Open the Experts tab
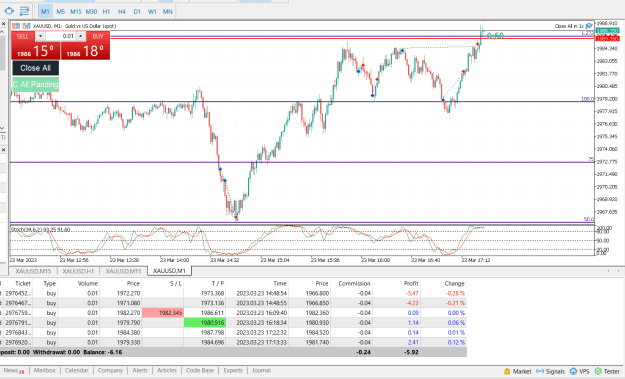This screenshot has height=379, width=625. click(233, 371)
